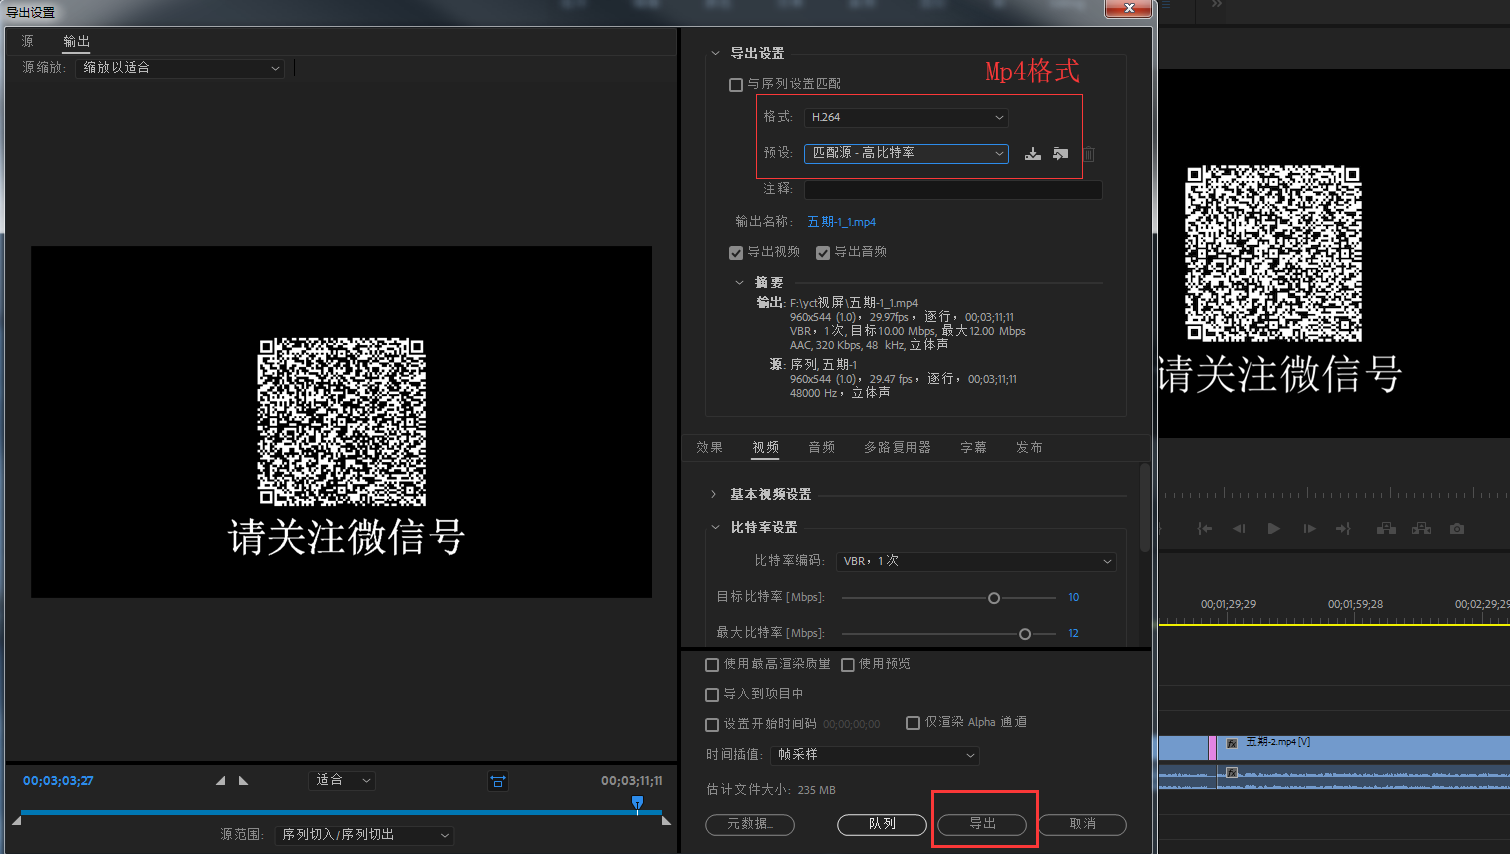
Task: Select 五期-2.mp4 [V] clip in timeline
Action: point(1363,746)
